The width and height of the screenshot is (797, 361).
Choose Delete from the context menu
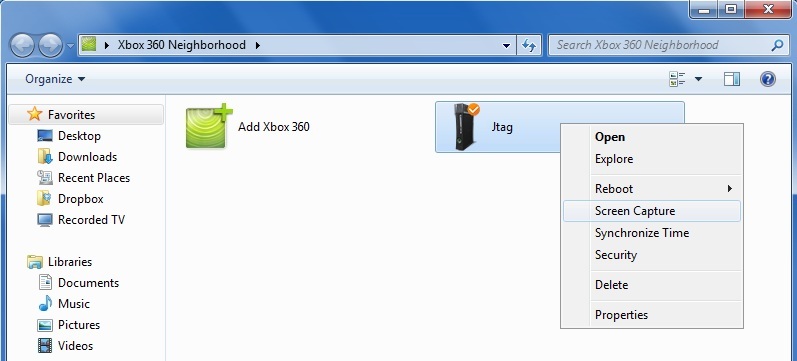(652, 285)
